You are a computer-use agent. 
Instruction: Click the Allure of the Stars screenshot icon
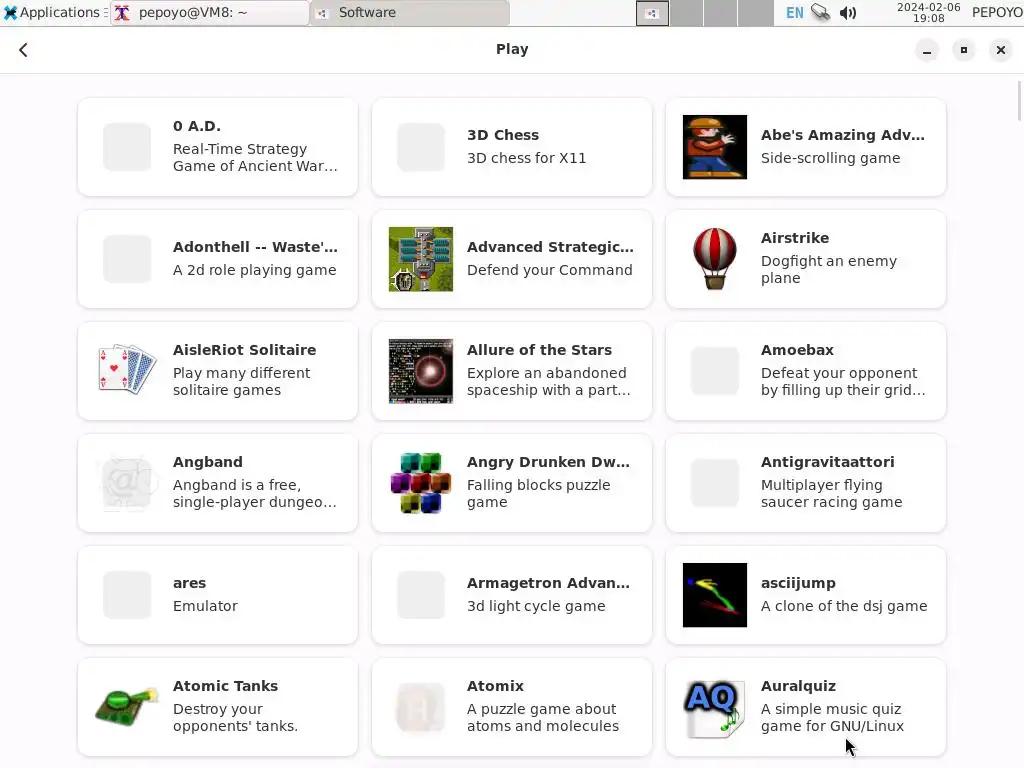pyautogui.click(x=421, y=371)
